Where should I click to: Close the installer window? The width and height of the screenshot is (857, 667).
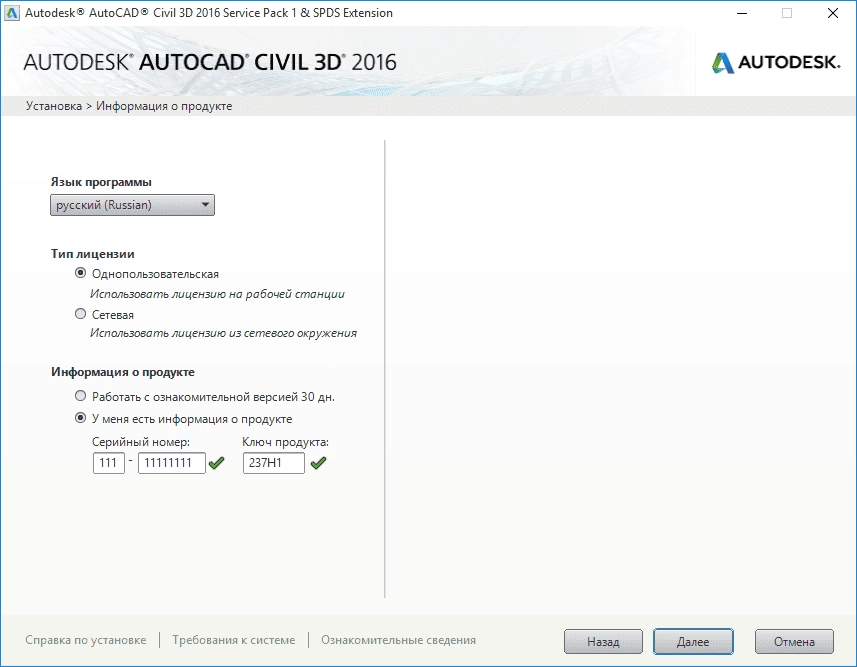pos(832,13)
